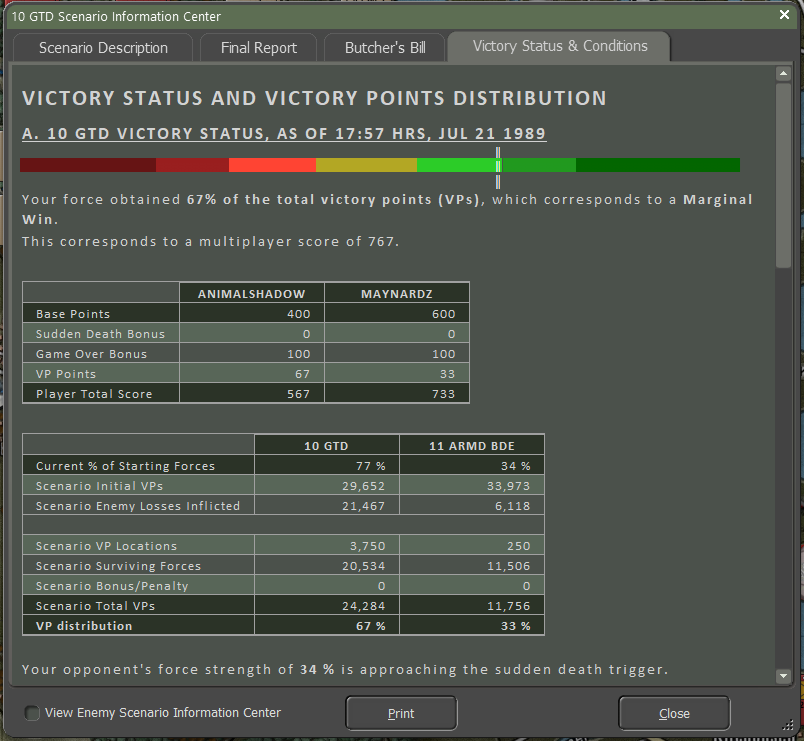Click the scrollbar down arrow

click(783, 675)
